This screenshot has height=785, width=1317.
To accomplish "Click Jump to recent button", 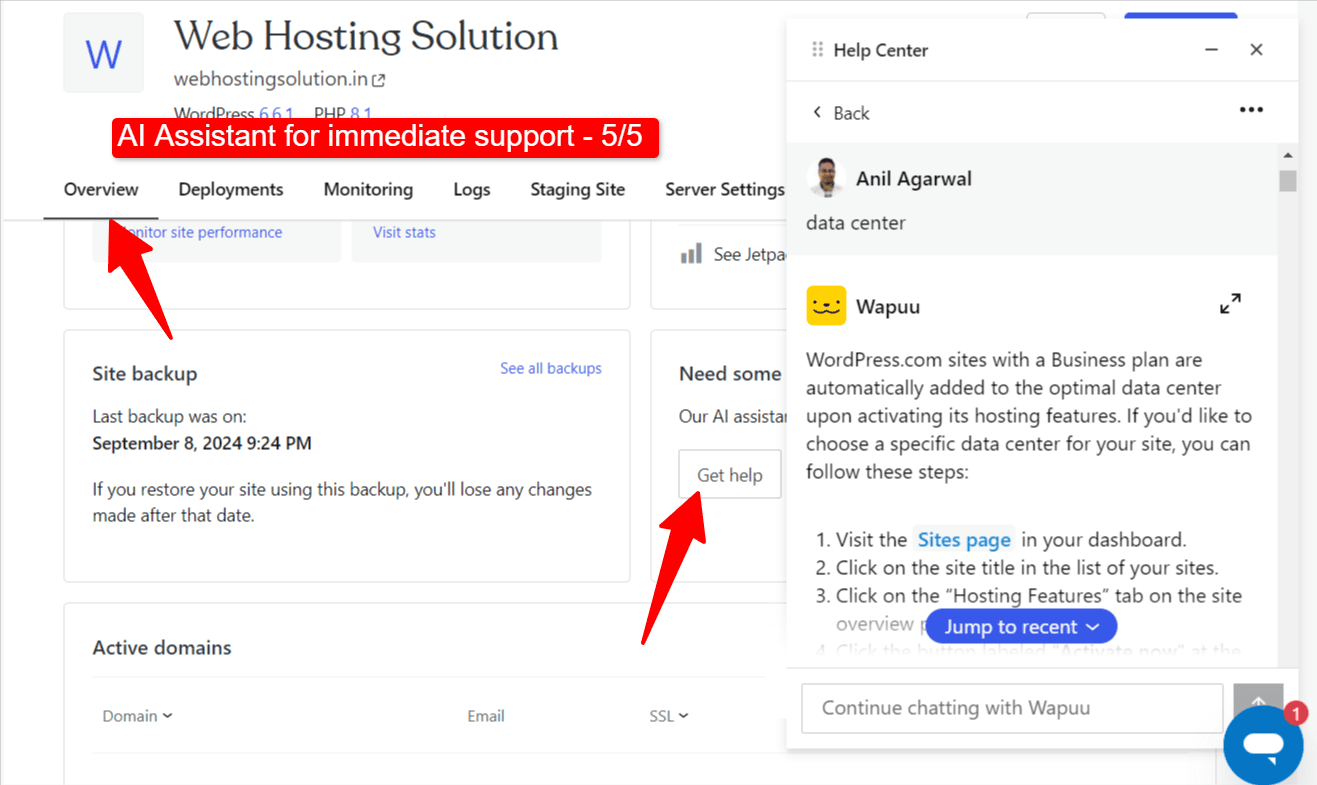I will tap(1021, 627).
